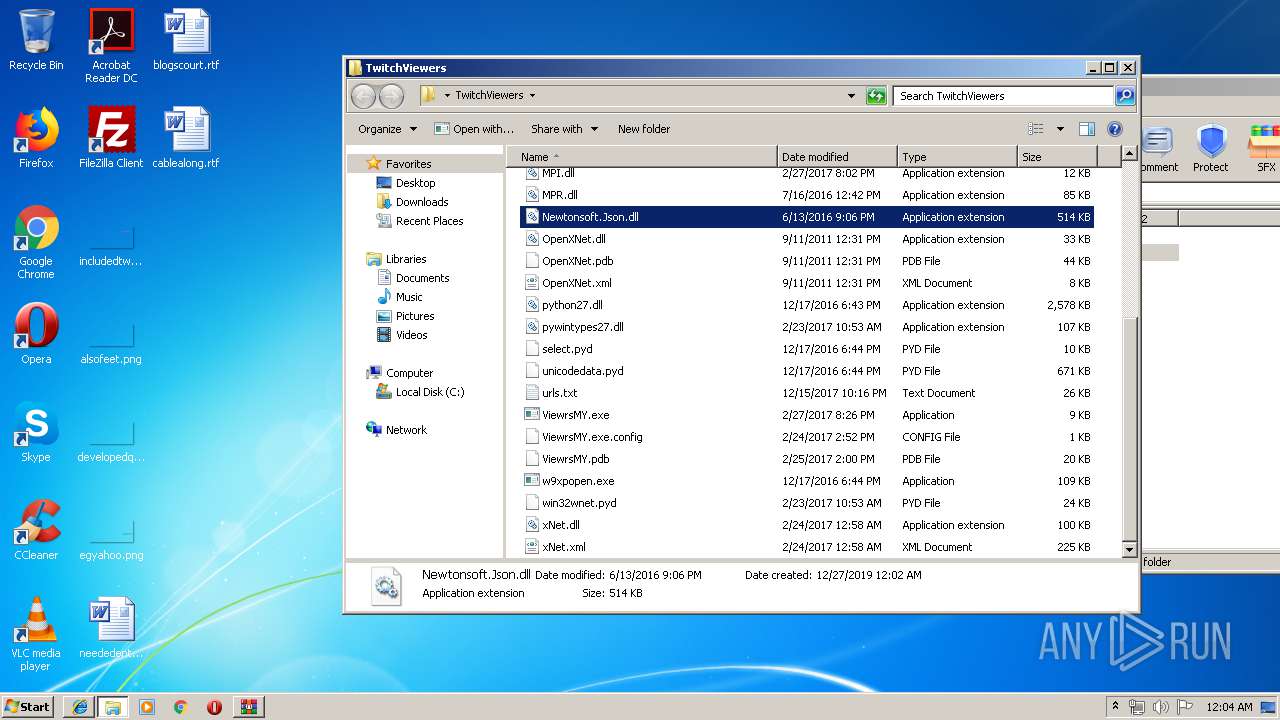Launch Opera desktop shortcut

click(x=36, y=334)
